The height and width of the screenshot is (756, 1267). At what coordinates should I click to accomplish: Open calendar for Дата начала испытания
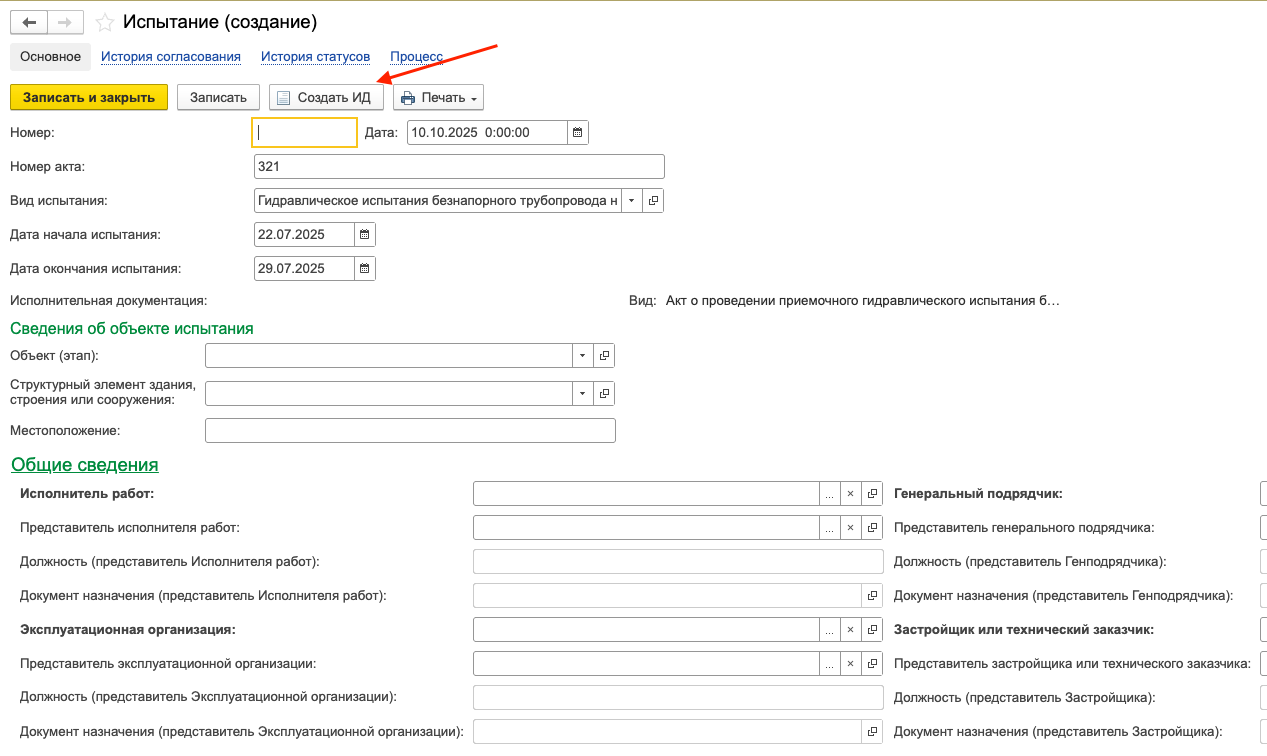tap(364, 234)
